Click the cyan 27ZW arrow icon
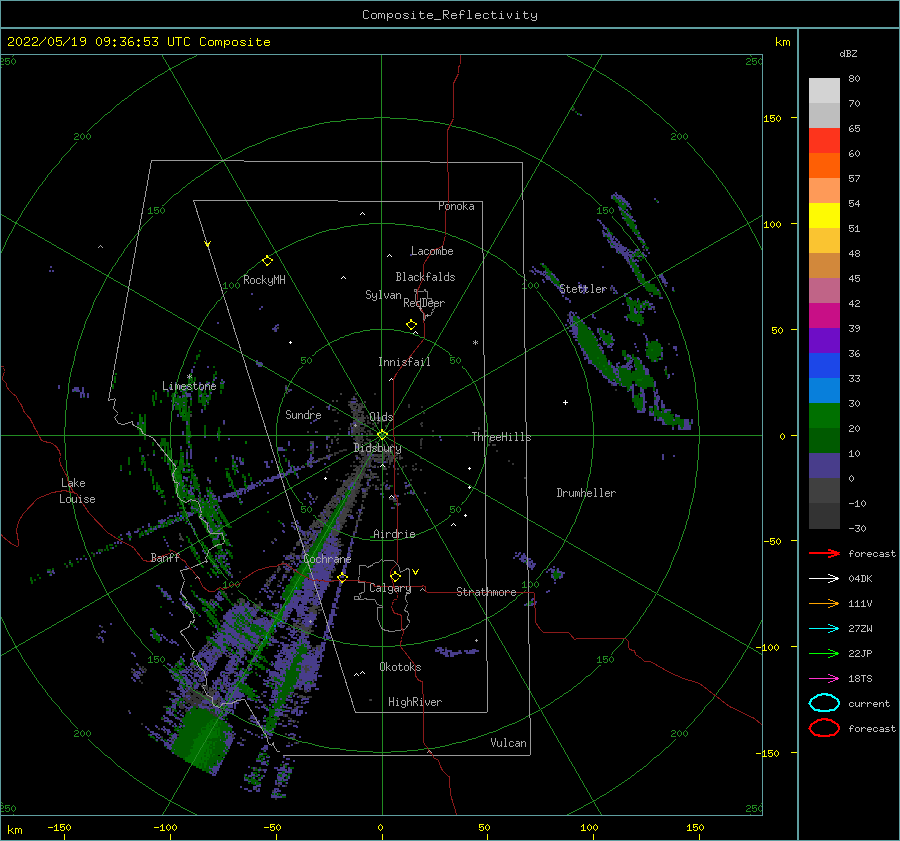 tap(824, 629)
